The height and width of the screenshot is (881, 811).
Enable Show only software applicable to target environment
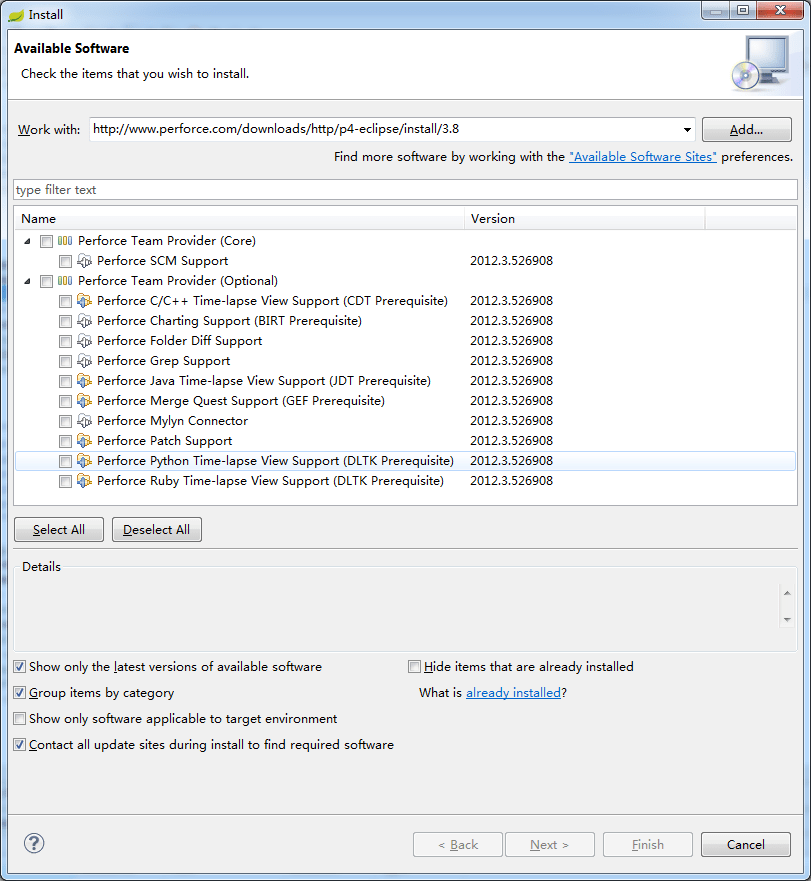20,719
